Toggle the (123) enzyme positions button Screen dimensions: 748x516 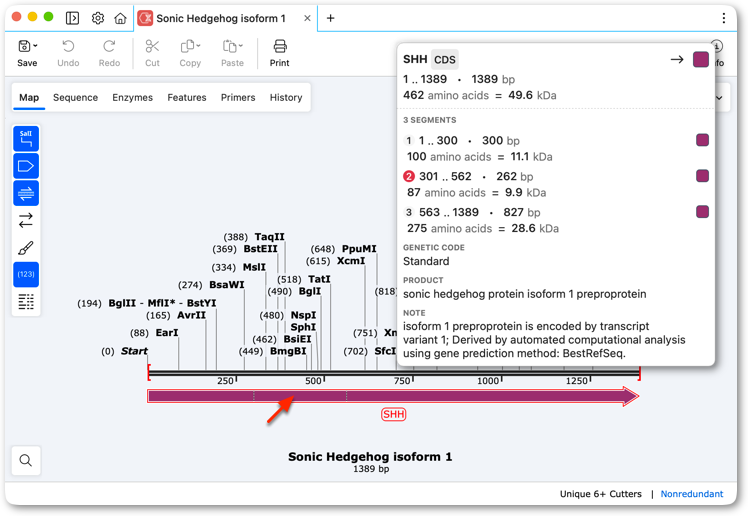click(26, 274)
